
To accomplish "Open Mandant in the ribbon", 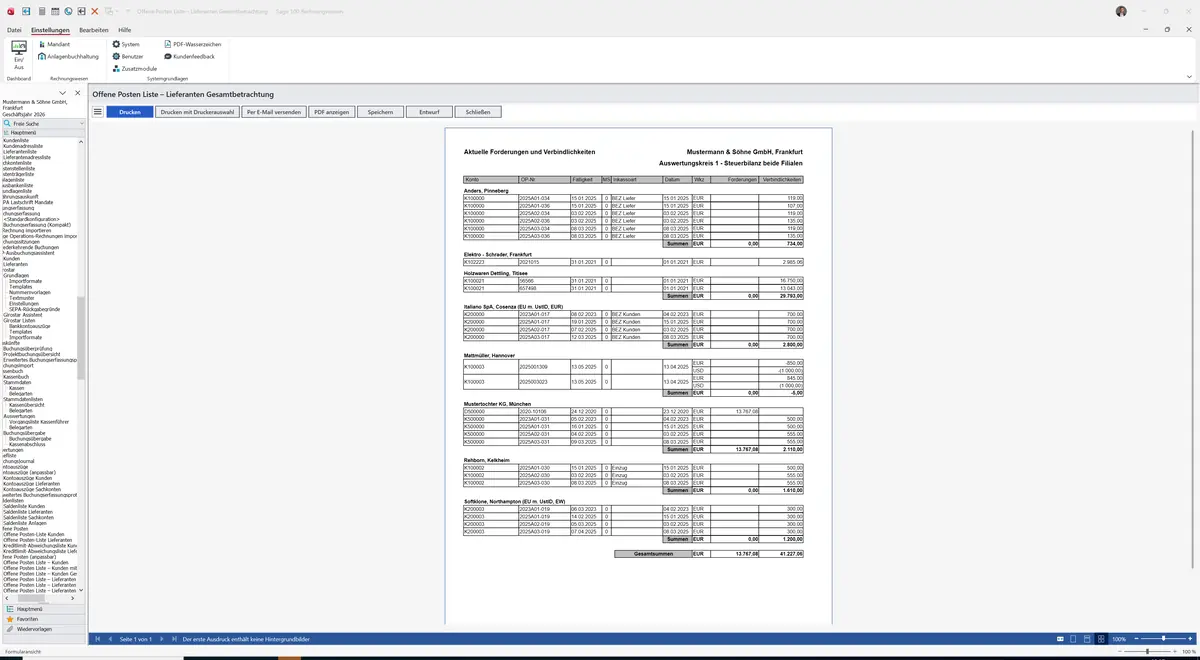I will click(54, 44).
